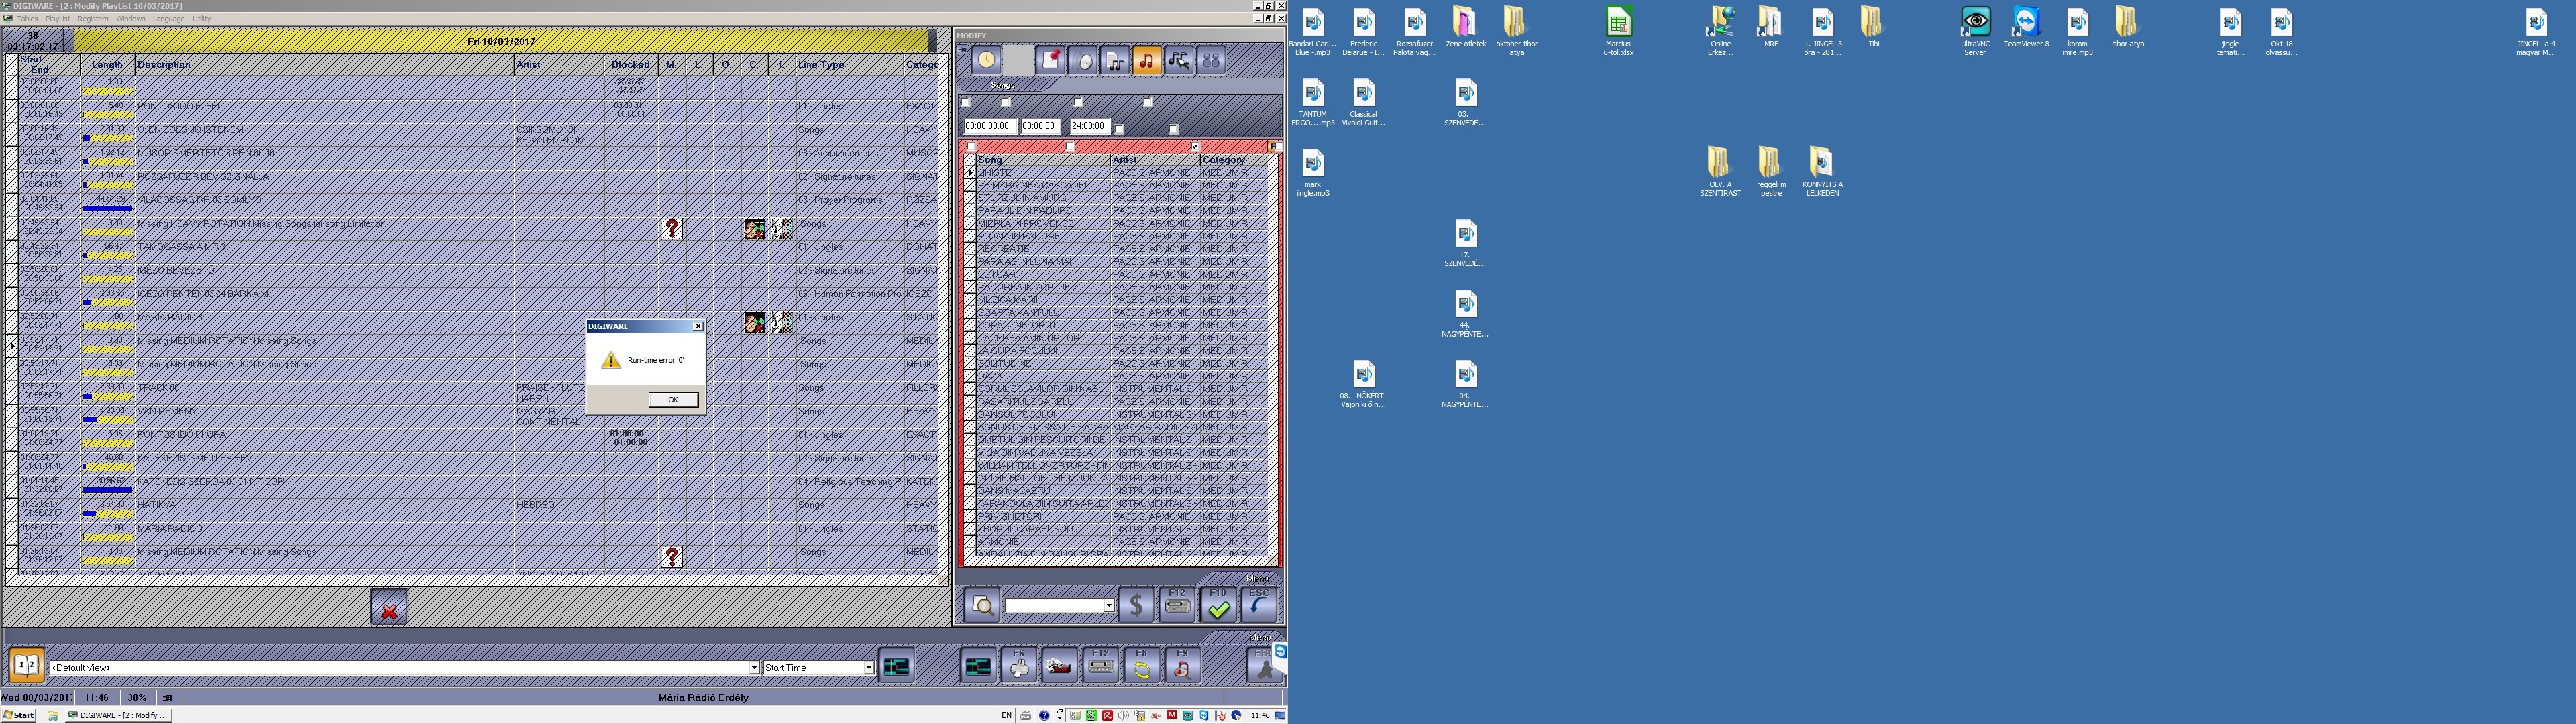Confirm with the F10 green checkmark
The image size is (2576, 724).
coord(1218,605)
